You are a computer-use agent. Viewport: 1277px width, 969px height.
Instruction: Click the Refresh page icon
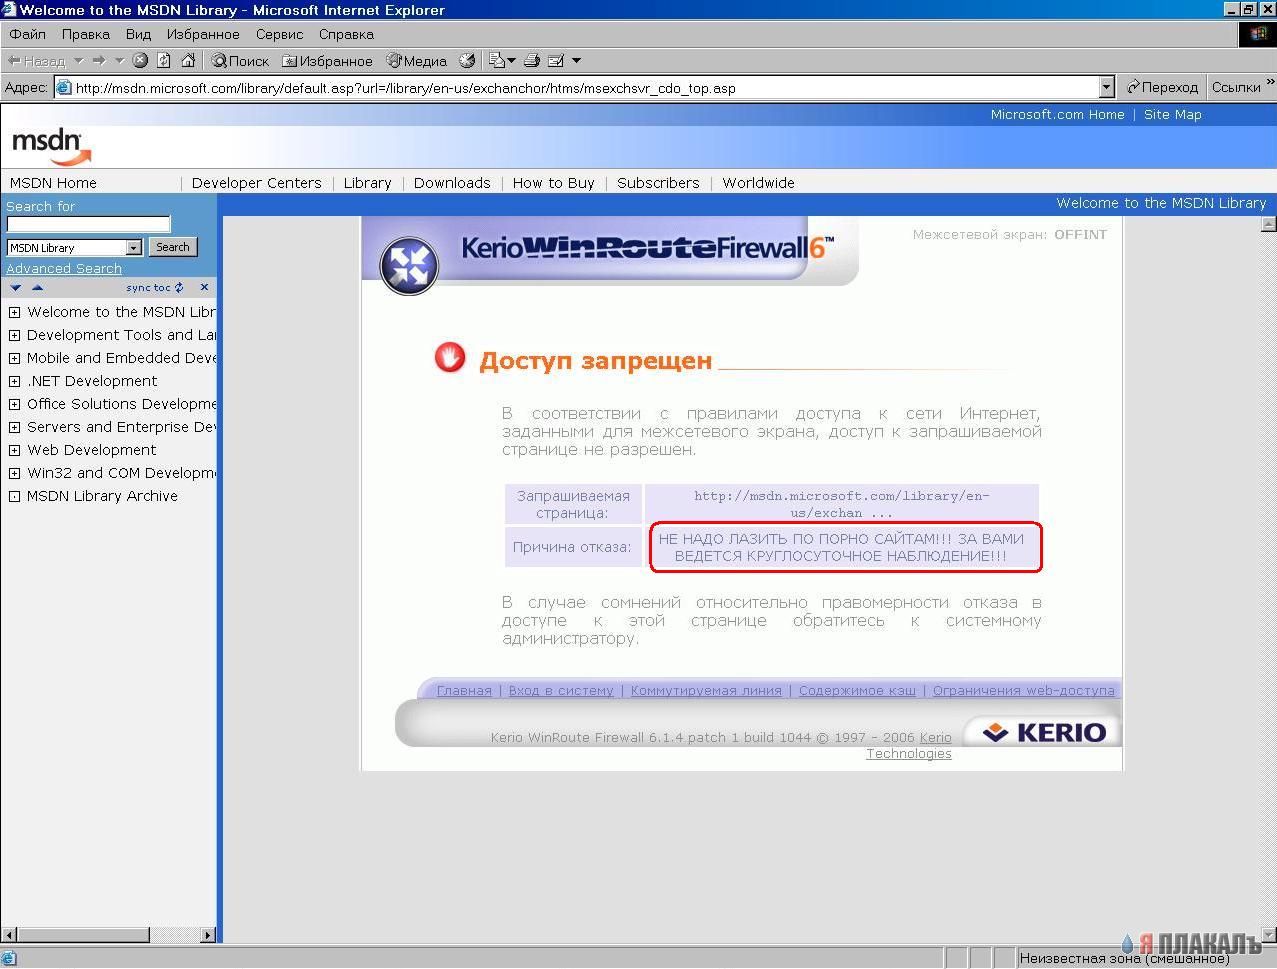164,61
